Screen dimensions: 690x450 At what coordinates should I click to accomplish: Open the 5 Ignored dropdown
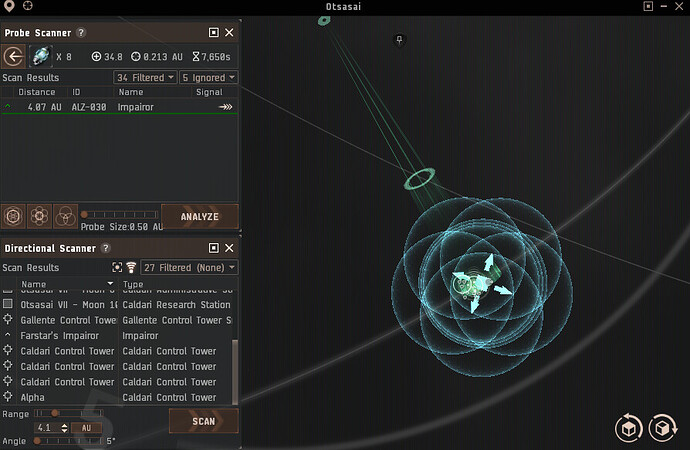[209, 77]
